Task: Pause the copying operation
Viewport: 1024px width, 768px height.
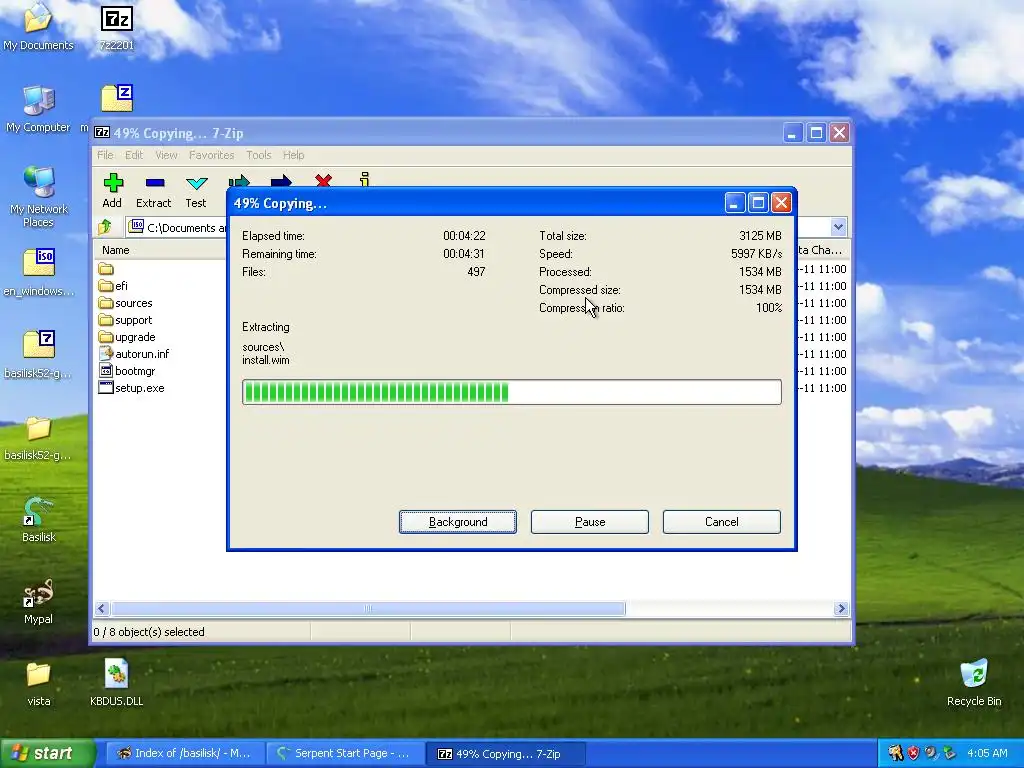Action: [x=590, y=522]
